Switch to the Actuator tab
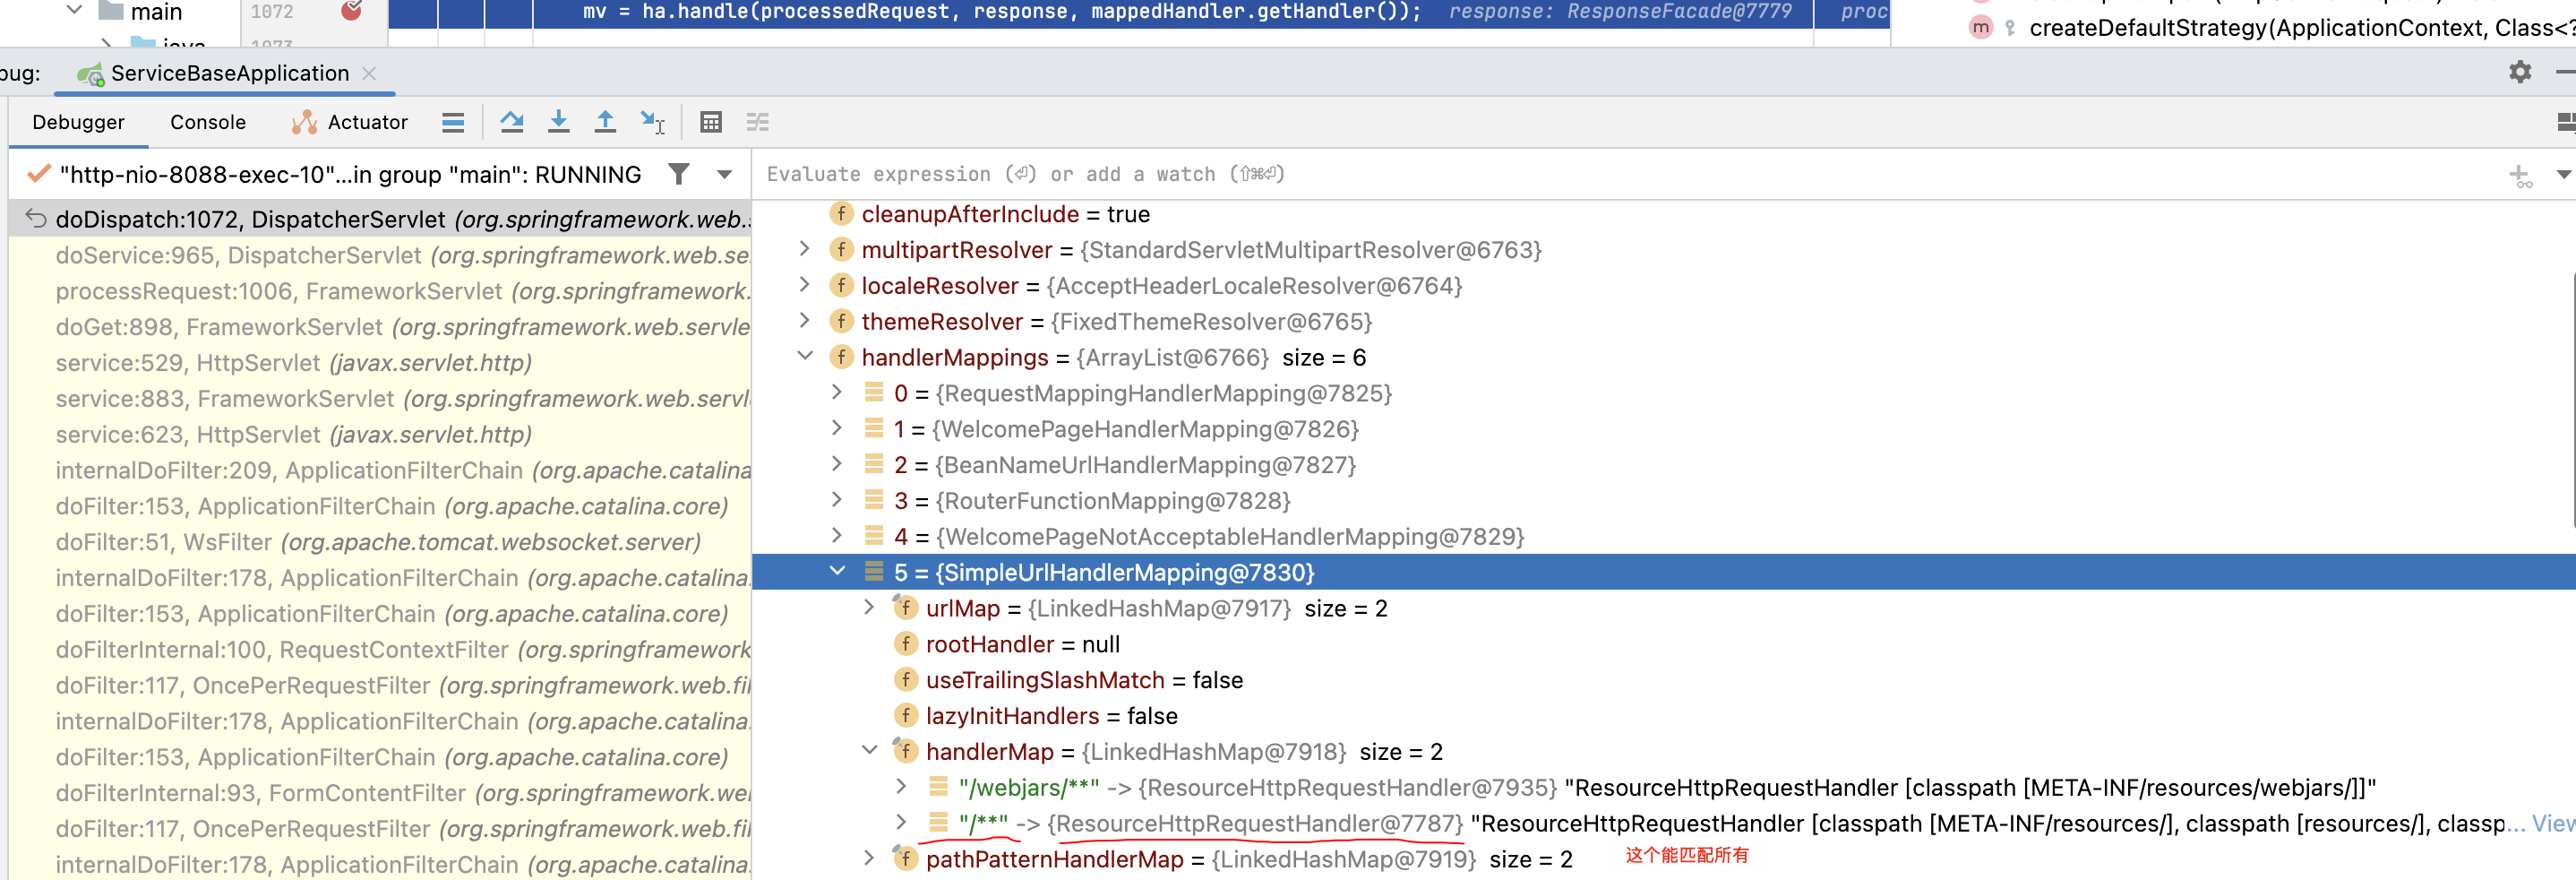2576x880 pixels. click(x=349, y=122)
